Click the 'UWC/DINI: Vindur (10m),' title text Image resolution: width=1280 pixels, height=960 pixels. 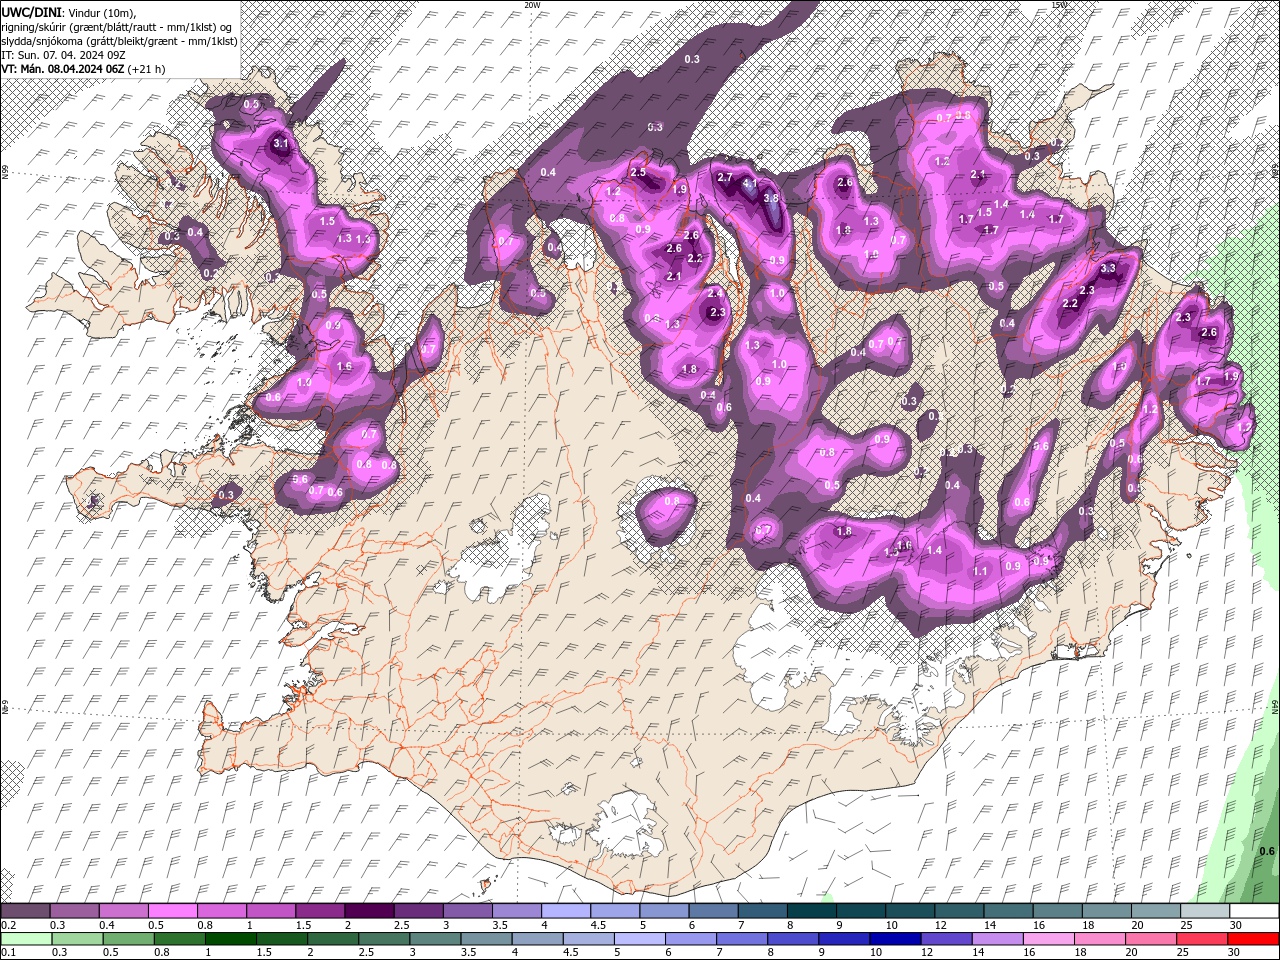pos(69,11)
